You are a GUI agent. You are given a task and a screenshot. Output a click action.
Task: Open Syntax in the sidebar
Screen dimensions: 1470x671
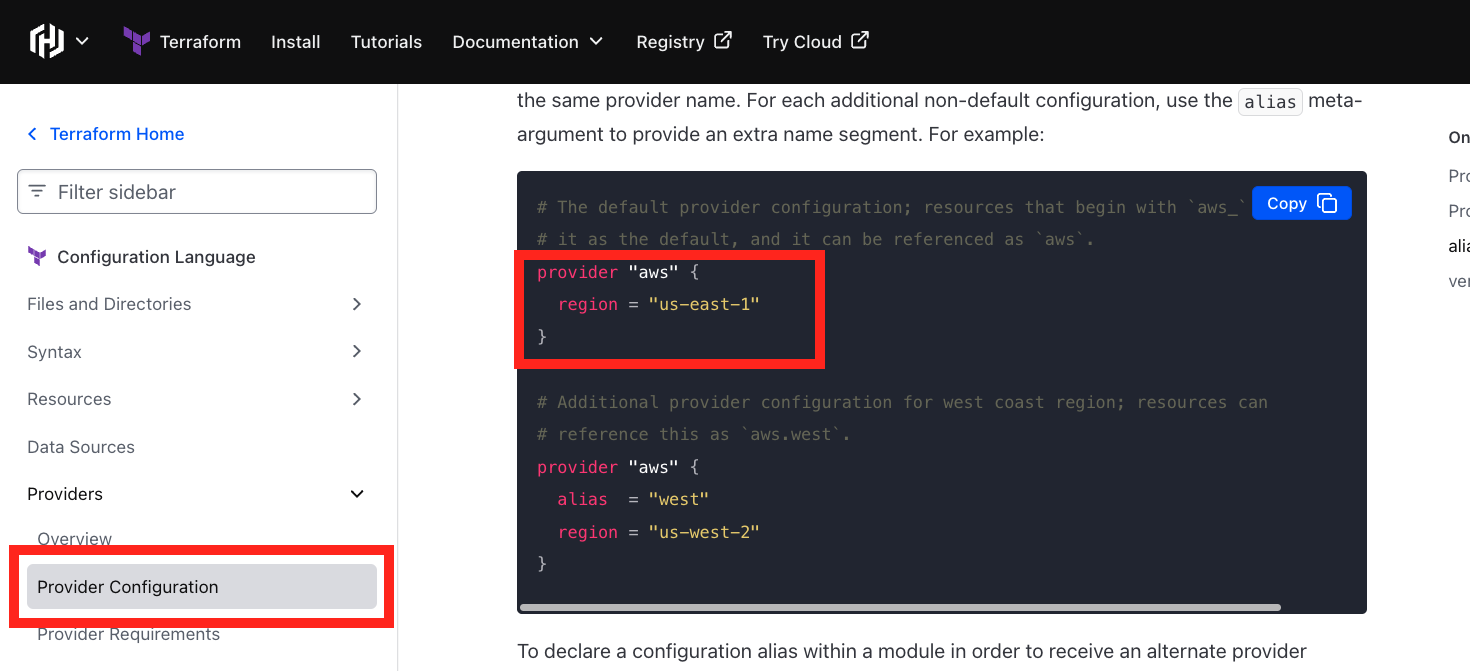[54, 352]
